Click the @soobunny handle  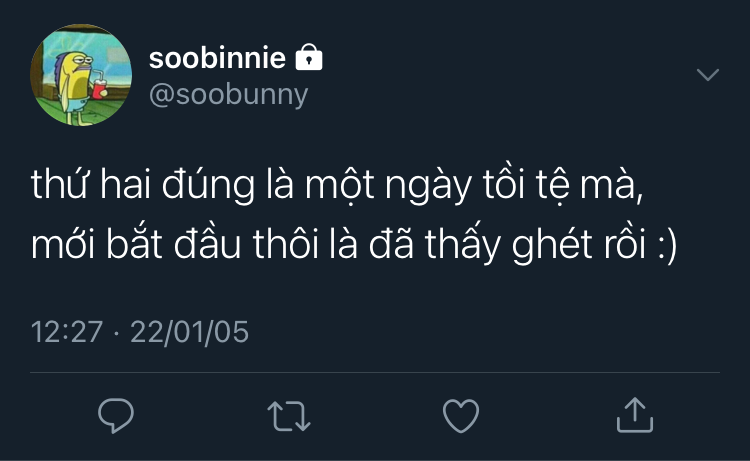pyautogui.click(x=229, y=95)
